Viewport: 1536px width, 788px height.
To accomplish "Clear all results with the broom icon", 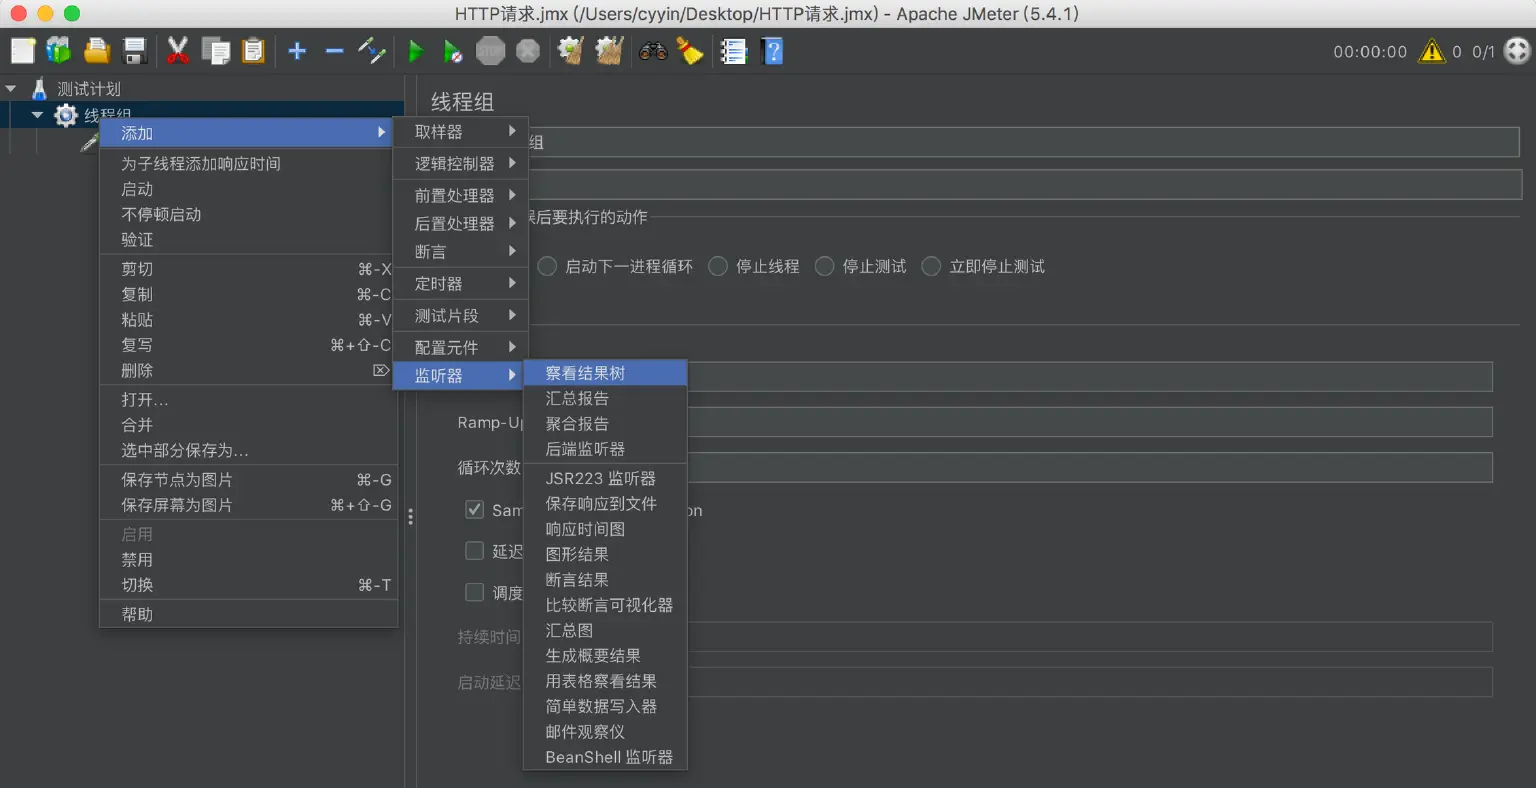I will [608, 51].
